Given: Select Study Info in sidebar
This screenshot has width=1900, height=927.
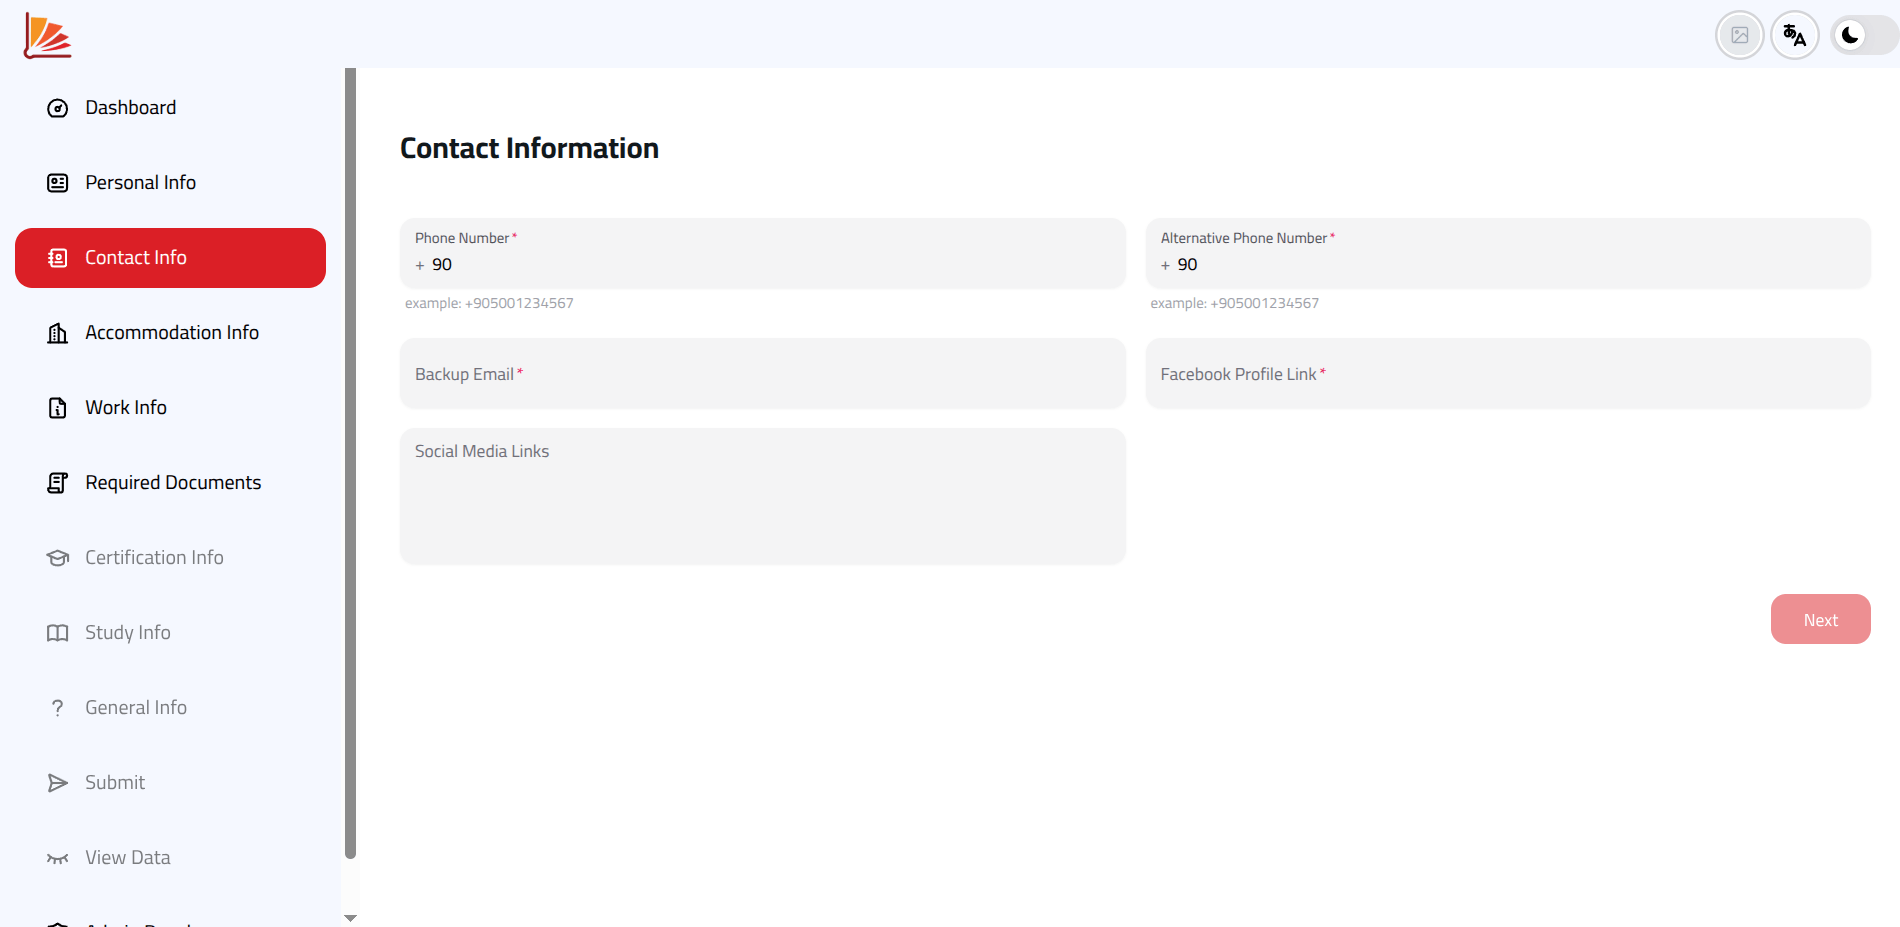Looking at the screenshot, I should tap(170, 633).
